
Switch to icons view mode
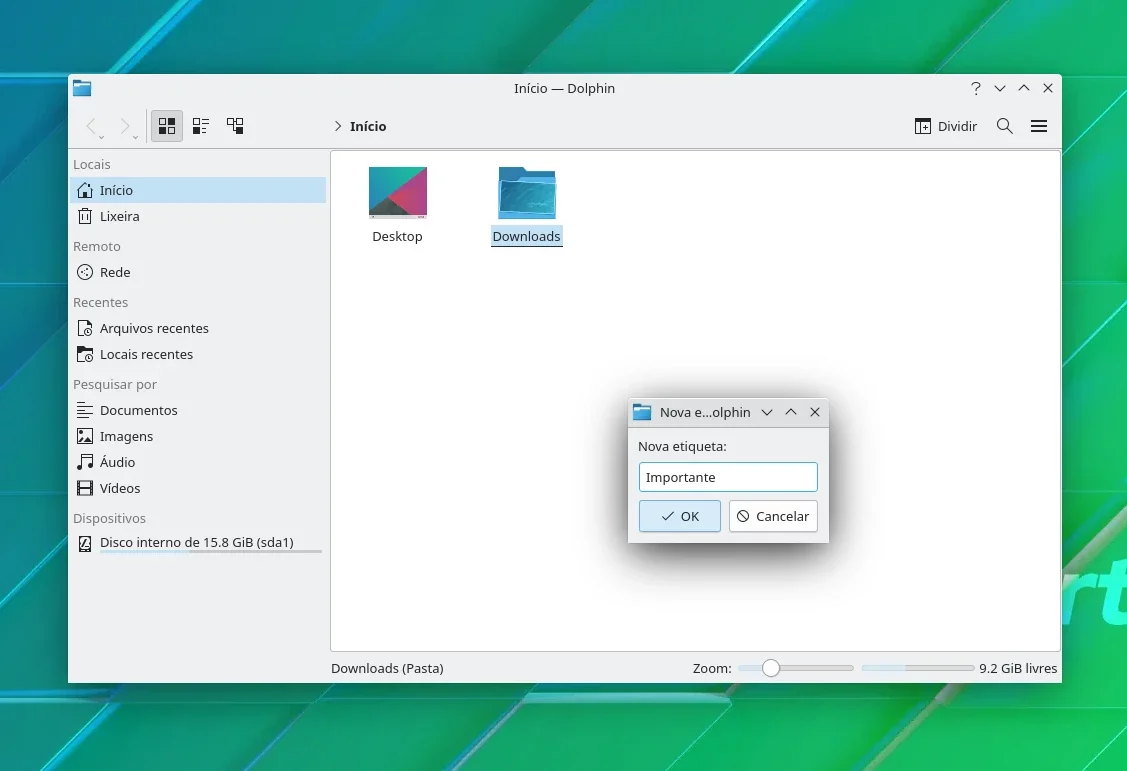pos(167,126)
